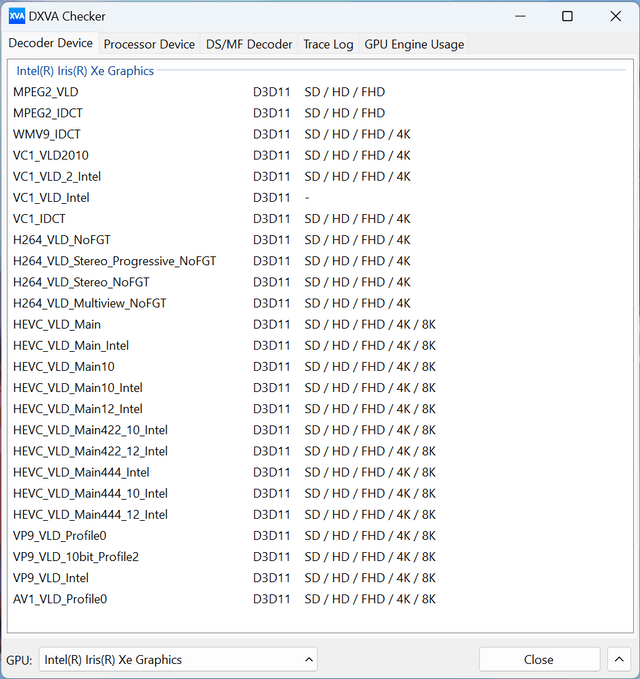The width and height of the screenshot is (640, 679).
Task: Click the GPU: label
Action: point(19,660)
